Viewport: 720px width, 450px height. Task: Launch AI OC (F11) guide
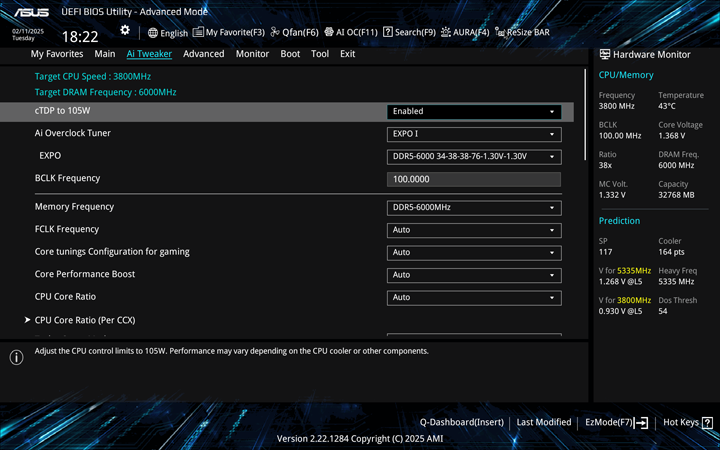point(350,32)
